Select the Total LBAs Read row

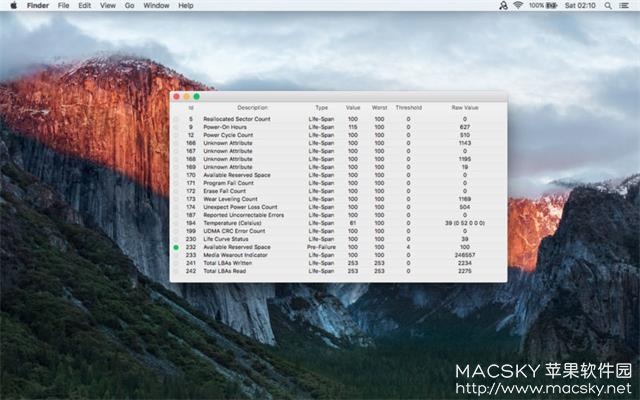tap(338, 271)
